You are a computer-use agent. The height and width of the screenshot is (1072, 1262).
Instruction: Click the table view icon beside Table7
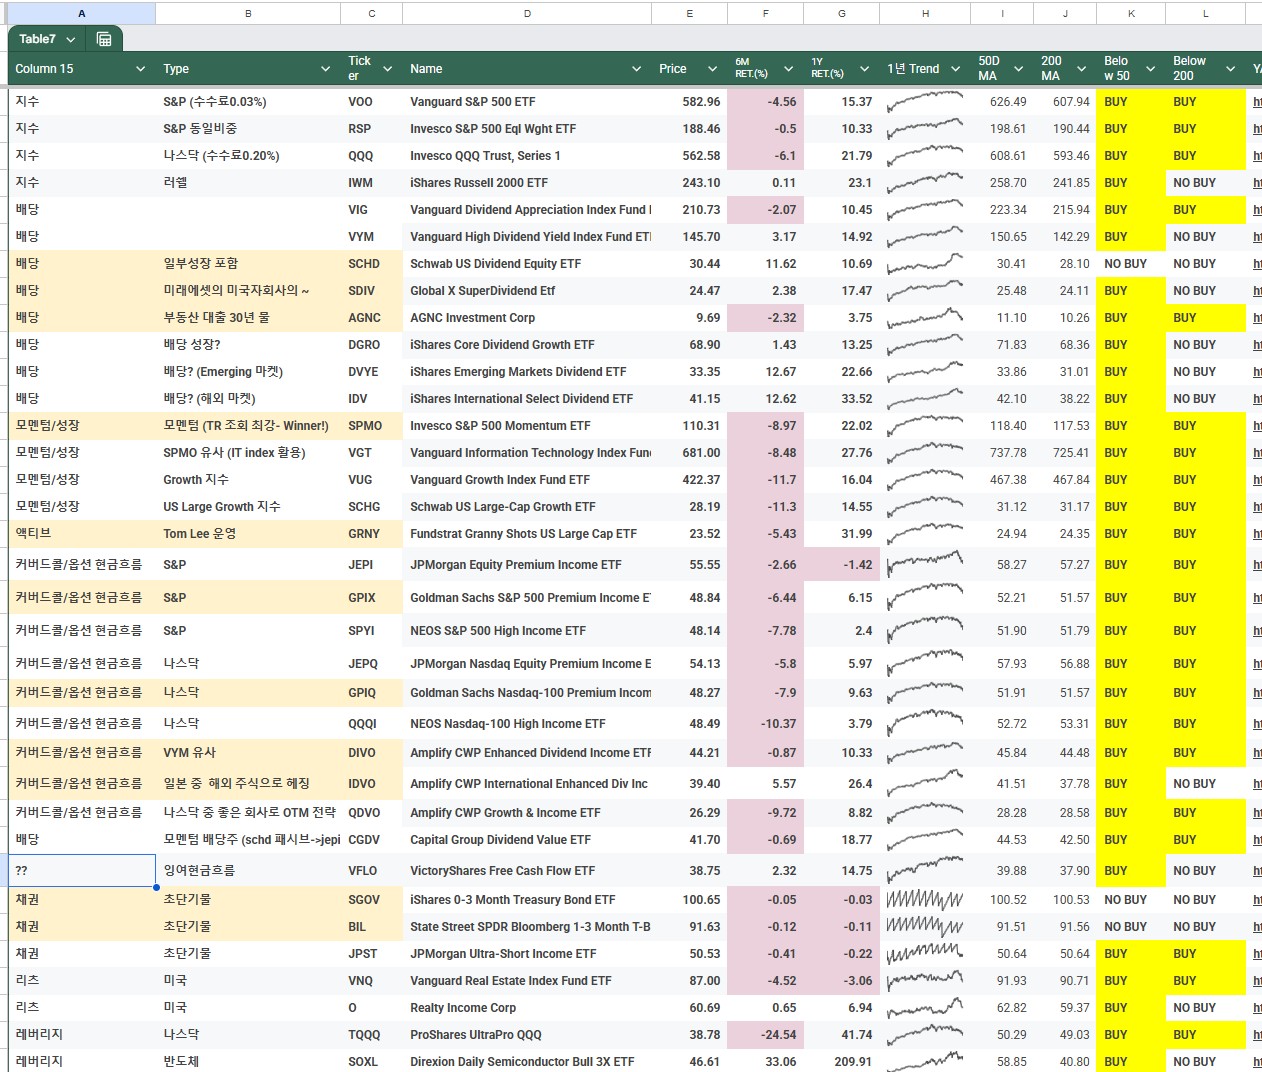click(x=104, y=39)
